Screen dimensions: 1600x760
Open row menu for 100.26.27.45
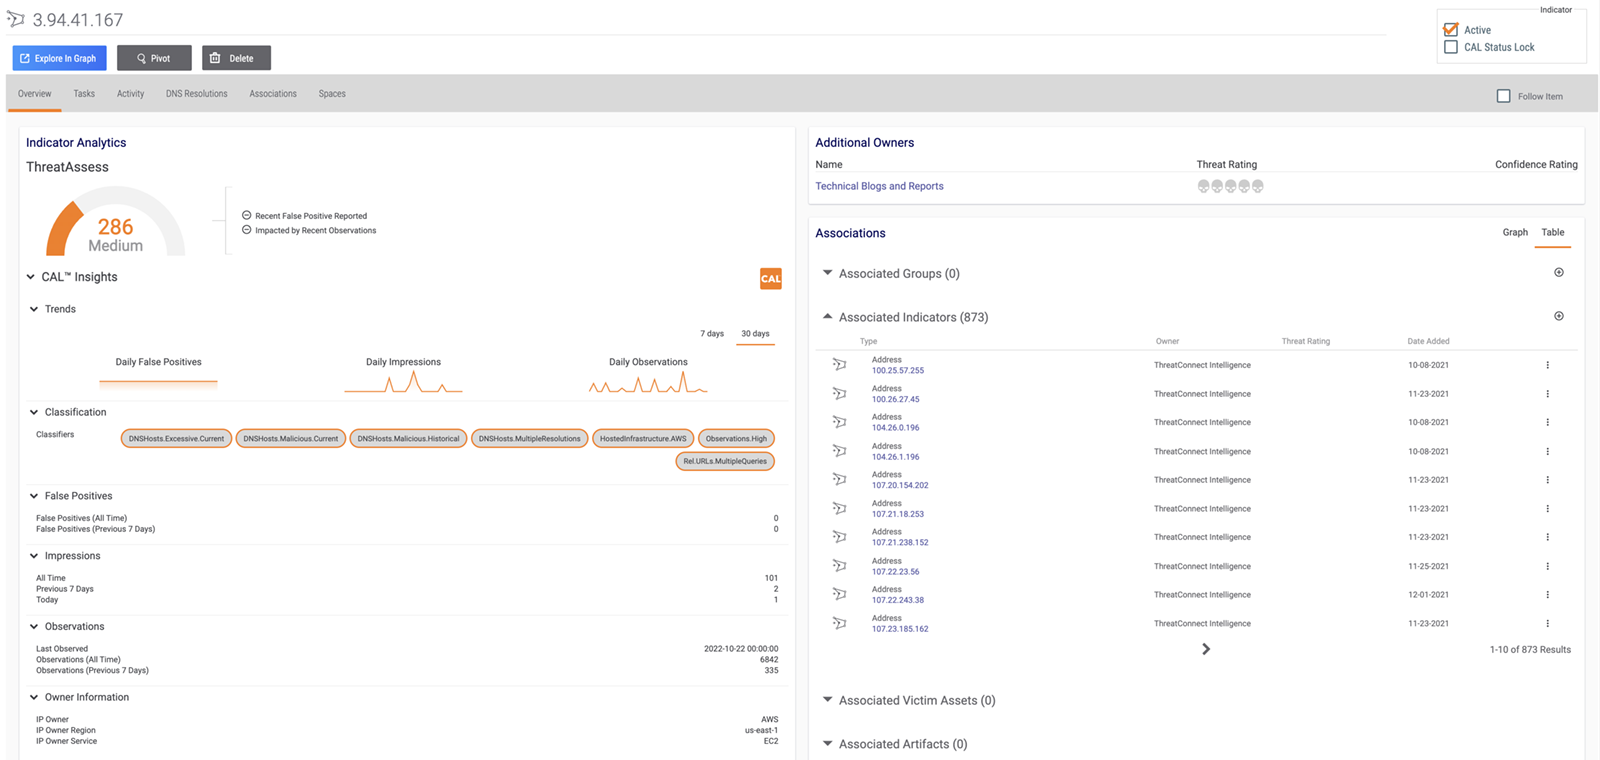pyautogui.click(x=1547, y=394)
